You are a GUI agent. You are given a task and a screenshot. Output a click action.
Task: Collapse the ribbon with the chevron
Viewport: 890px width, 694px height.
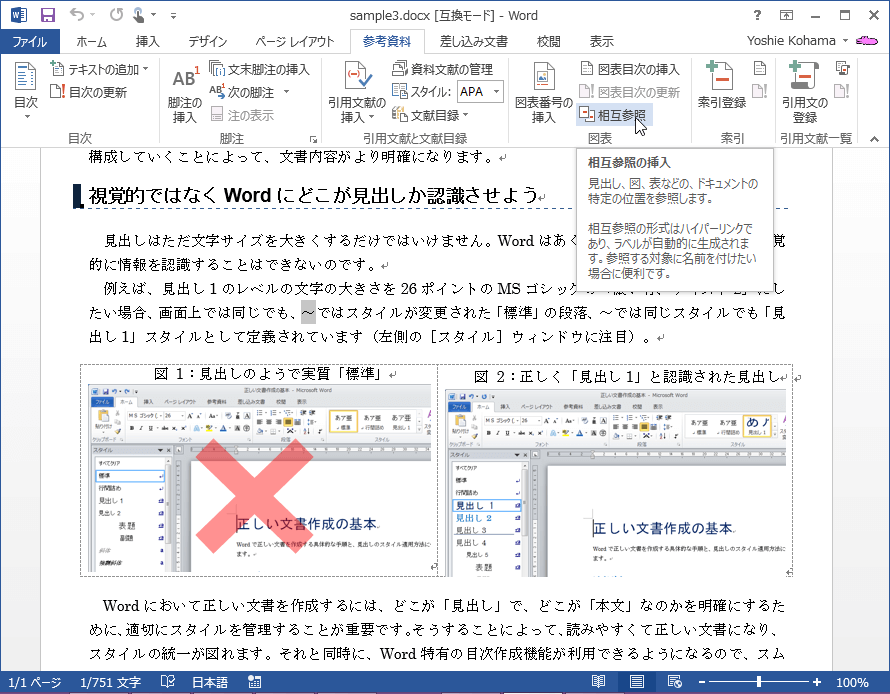click(875, 138)
